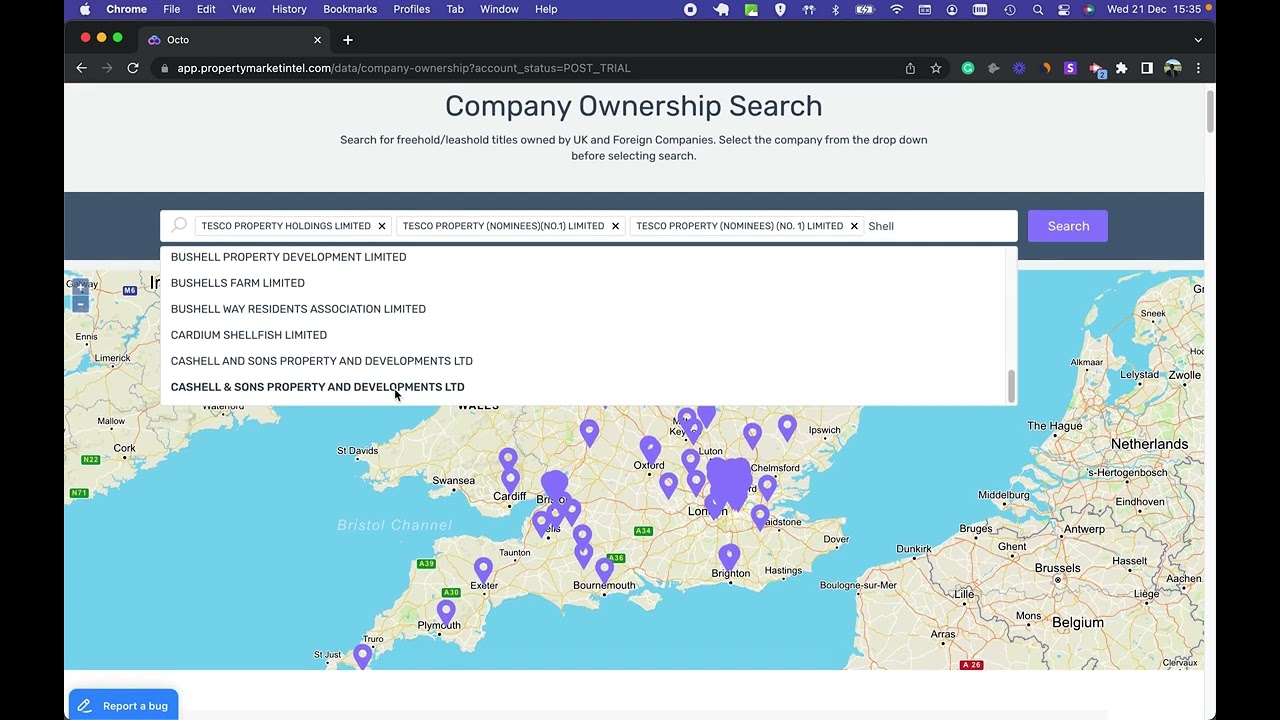Click the purple Search button

tap(1068, 226)
